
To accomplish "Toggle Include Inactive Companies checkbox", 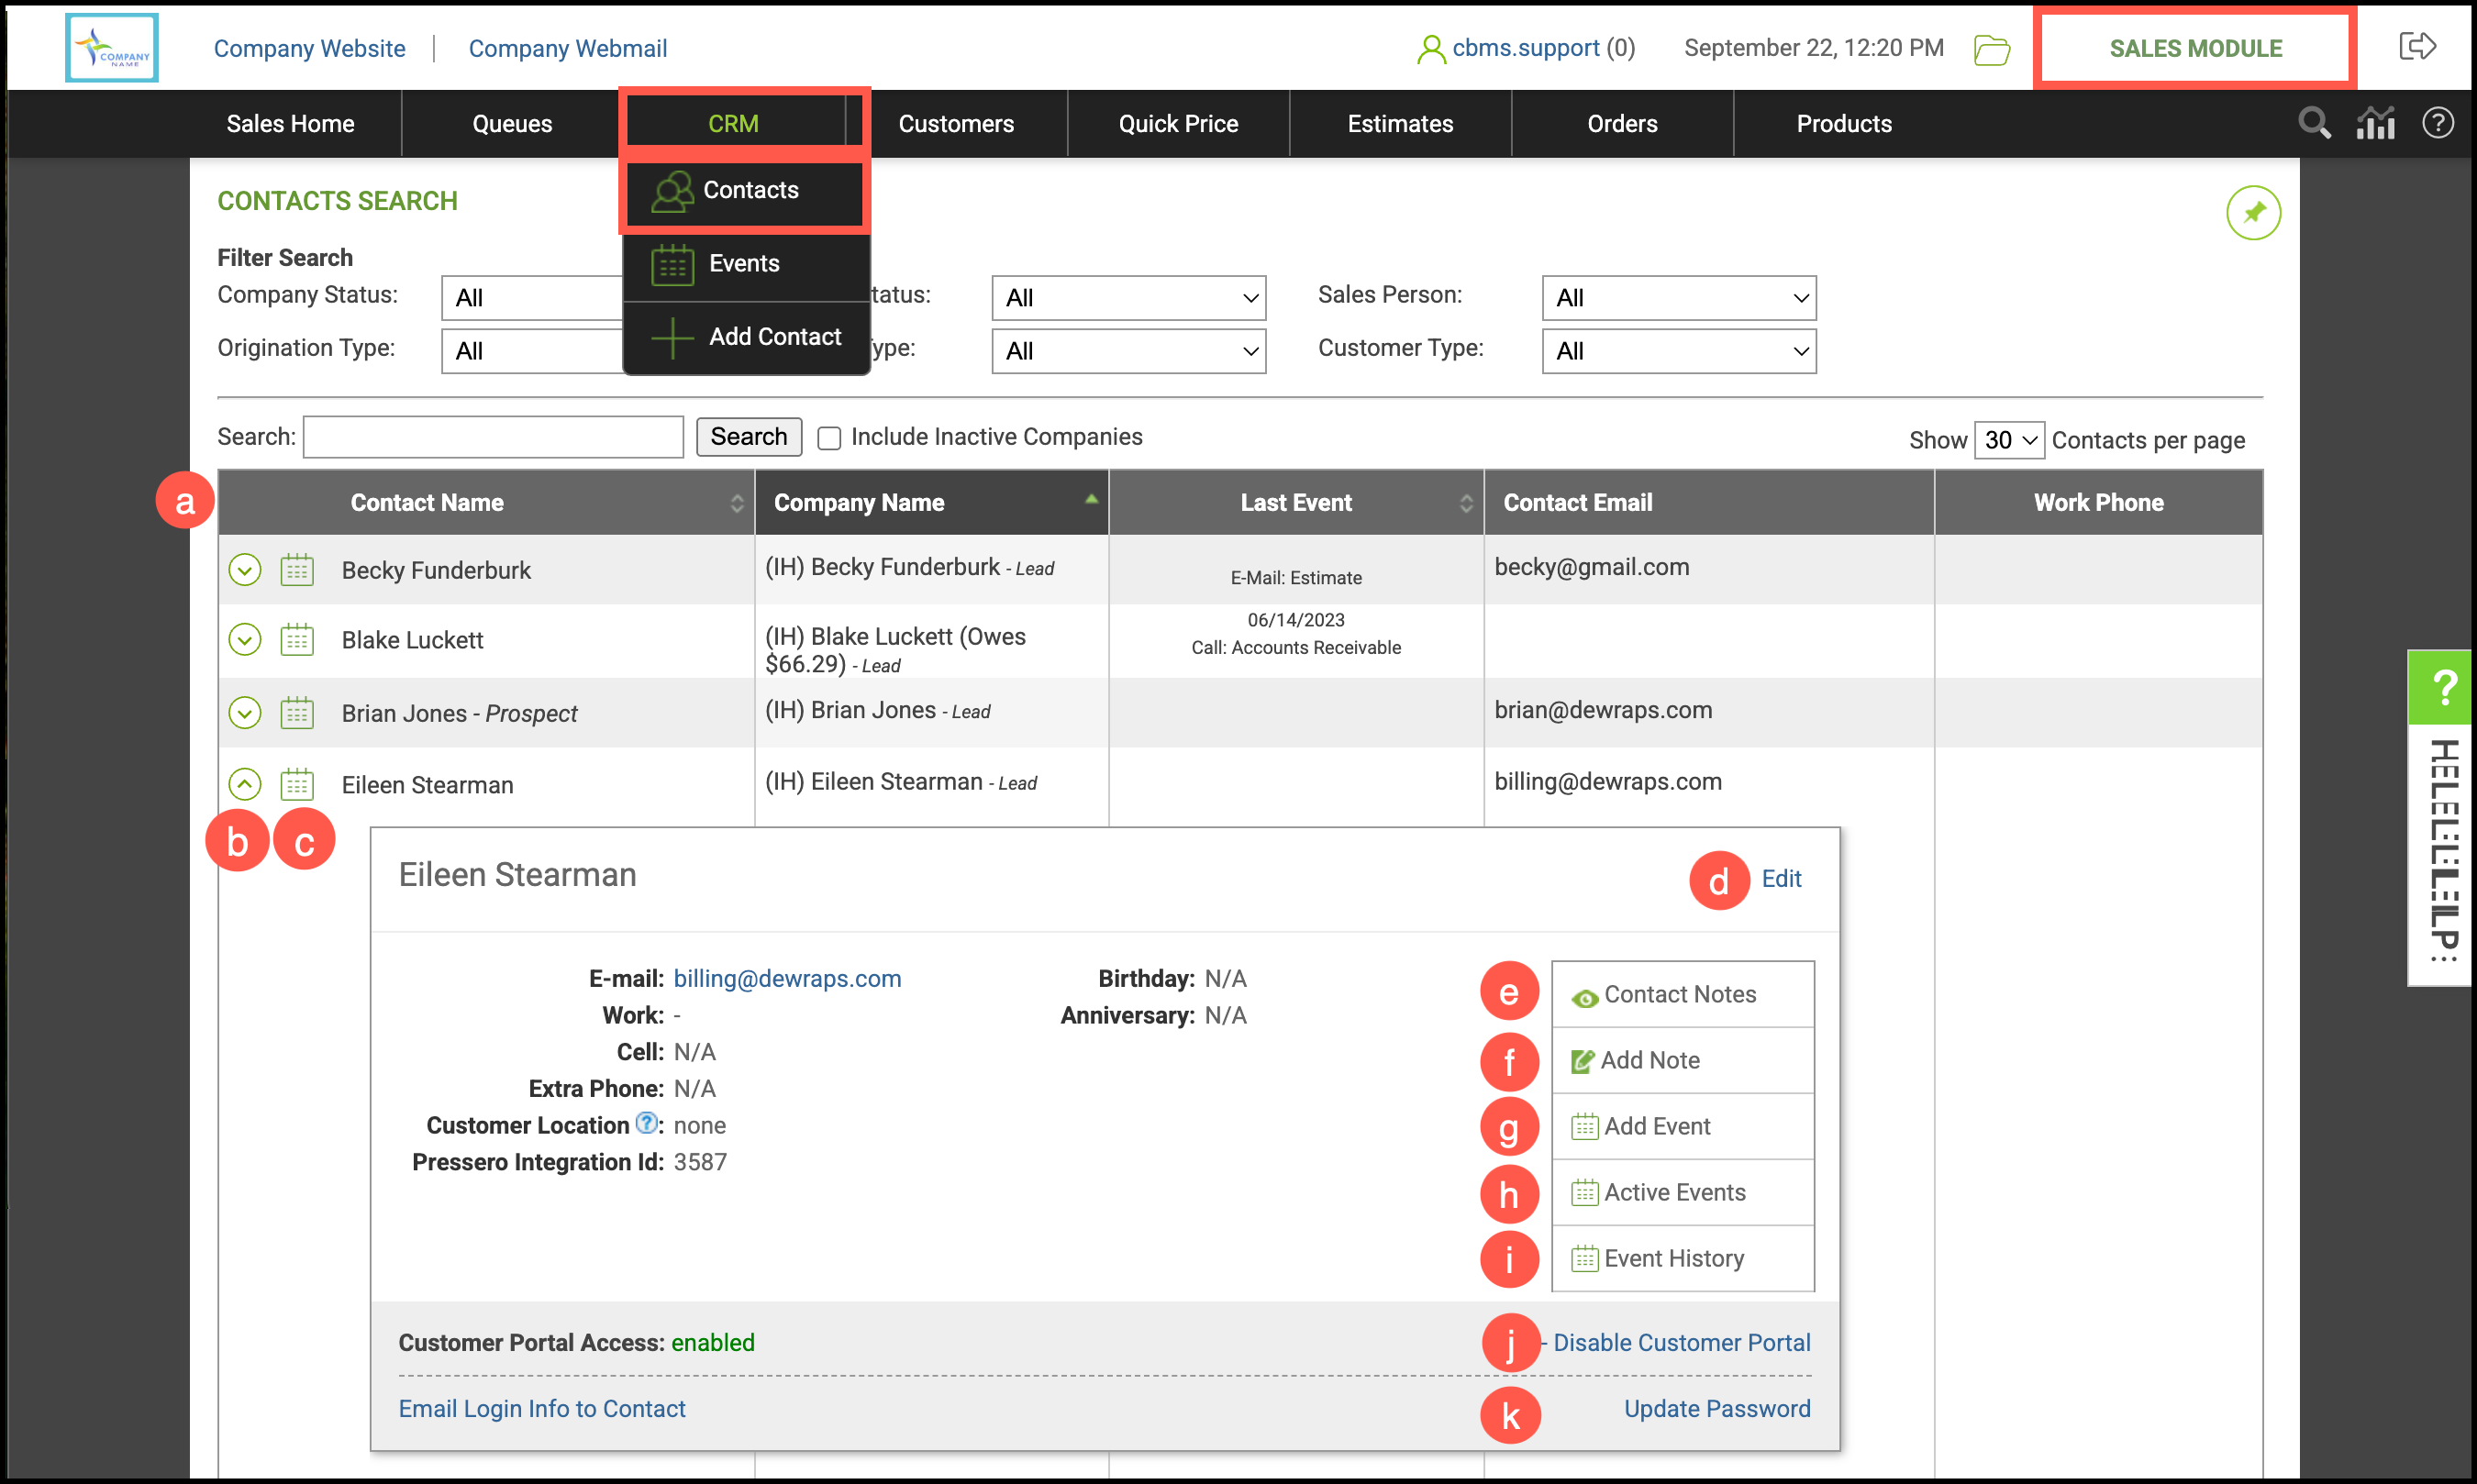I will (x=829, y=438).
